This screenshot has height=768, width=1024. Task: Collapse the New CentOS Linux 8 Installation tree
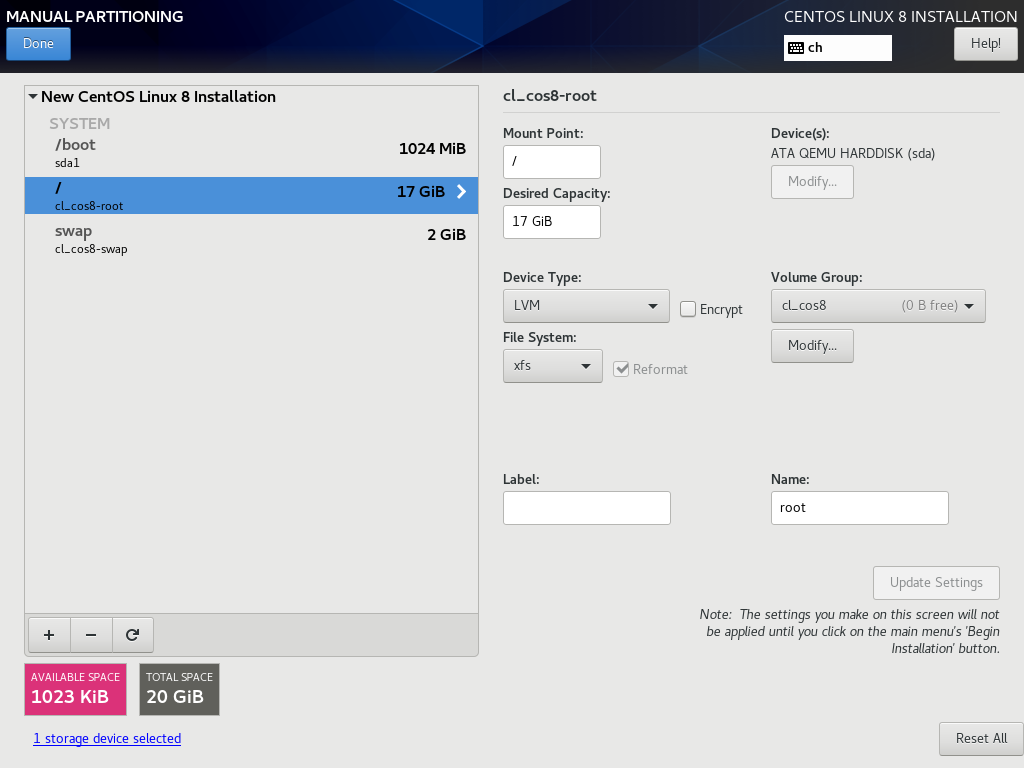coord(33,97)
